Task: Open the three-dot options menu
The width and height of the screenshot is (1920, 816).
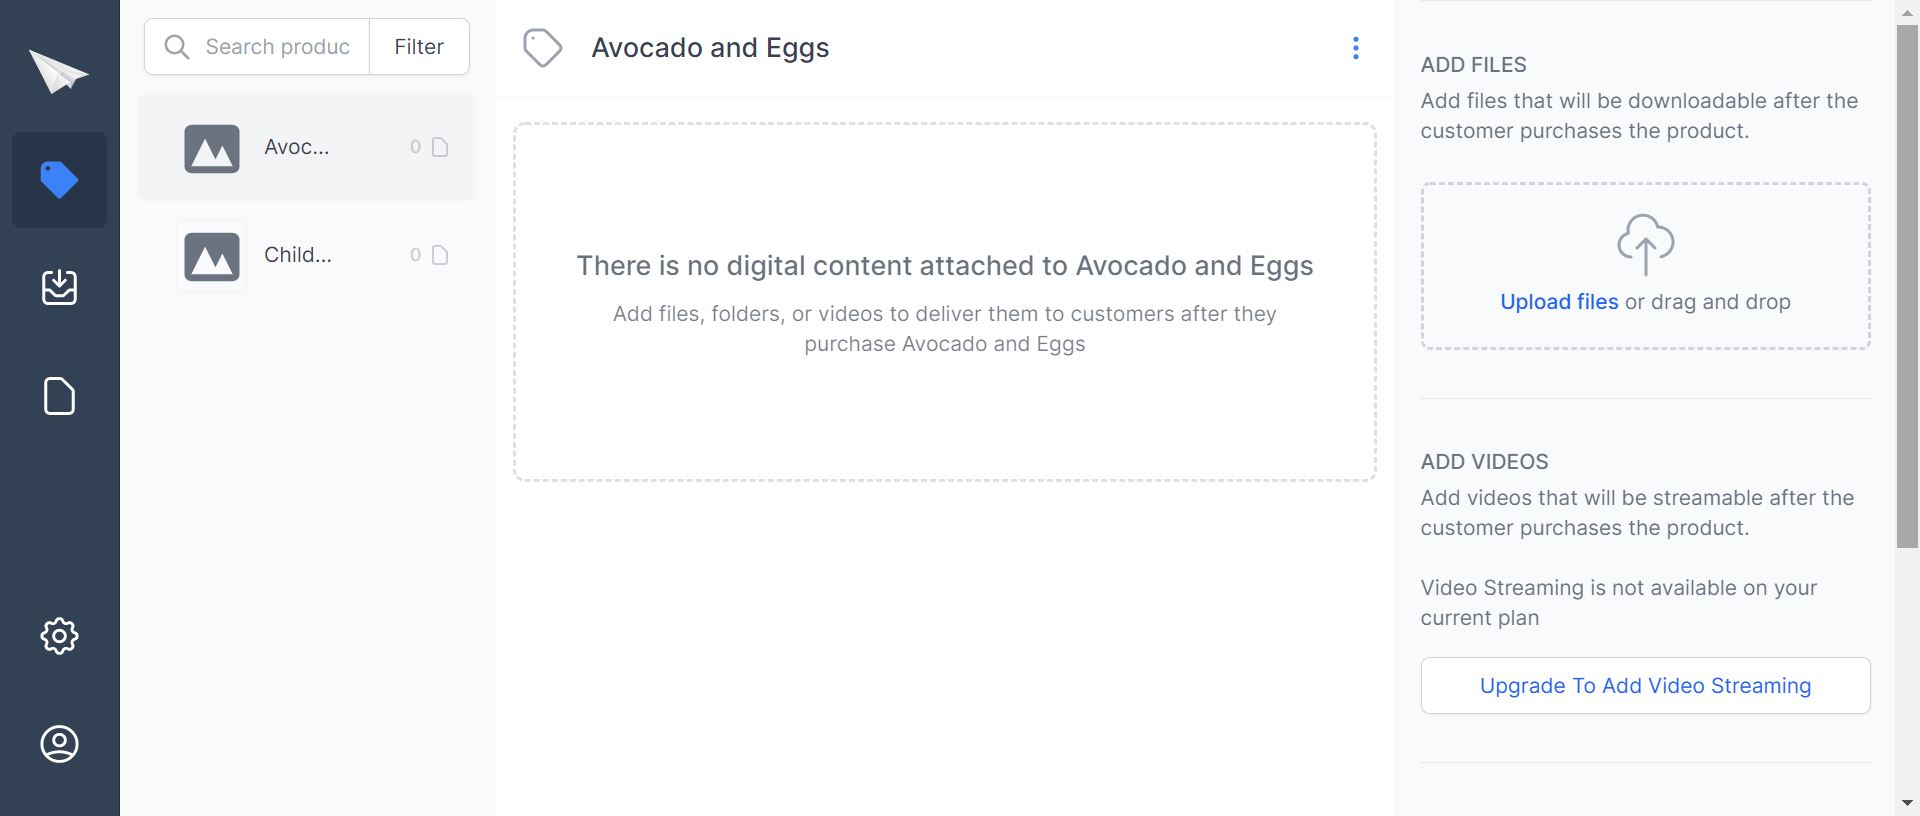Action: pyautogui.click(x=1355, y=48)
